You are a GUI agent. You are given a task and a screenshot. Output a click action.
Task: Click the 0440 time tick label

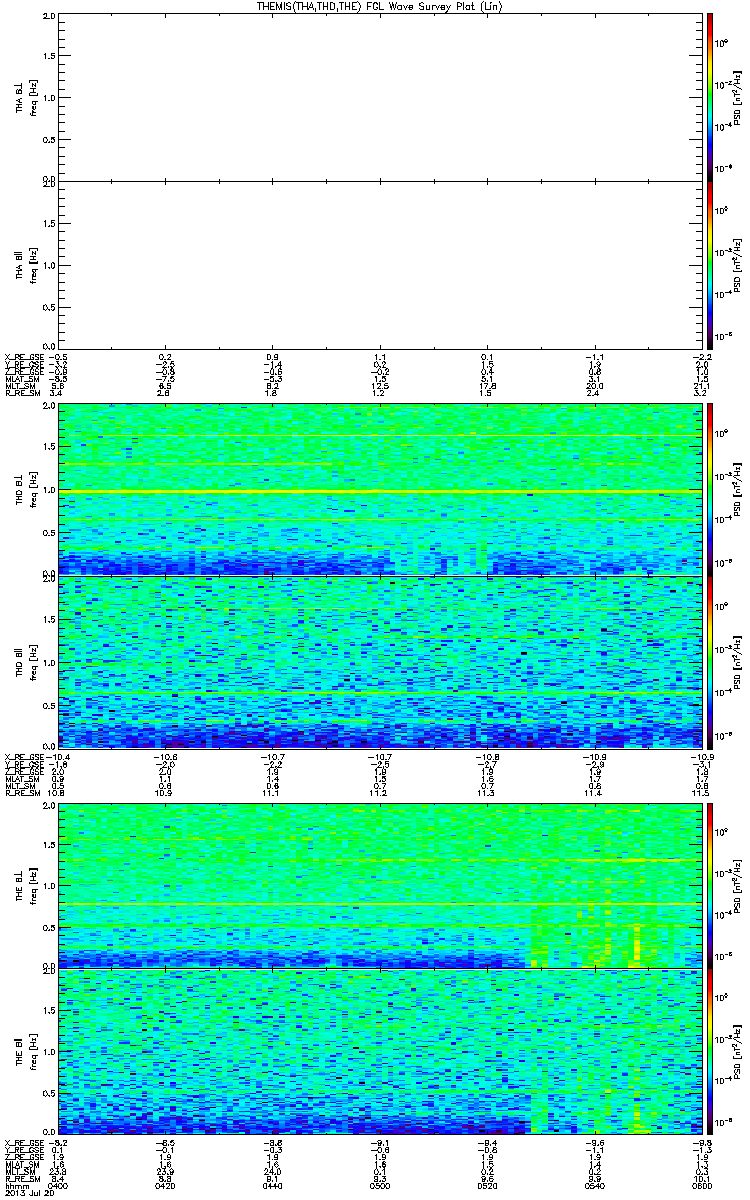272,1185
